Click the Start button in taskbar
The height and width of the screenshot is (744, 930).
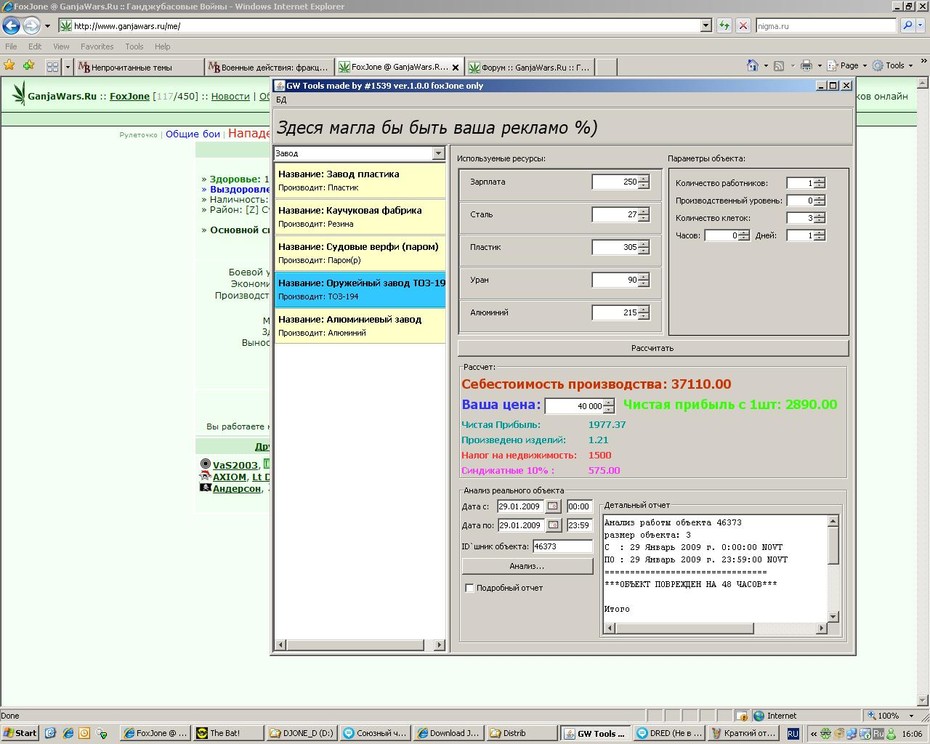(20, 733)
